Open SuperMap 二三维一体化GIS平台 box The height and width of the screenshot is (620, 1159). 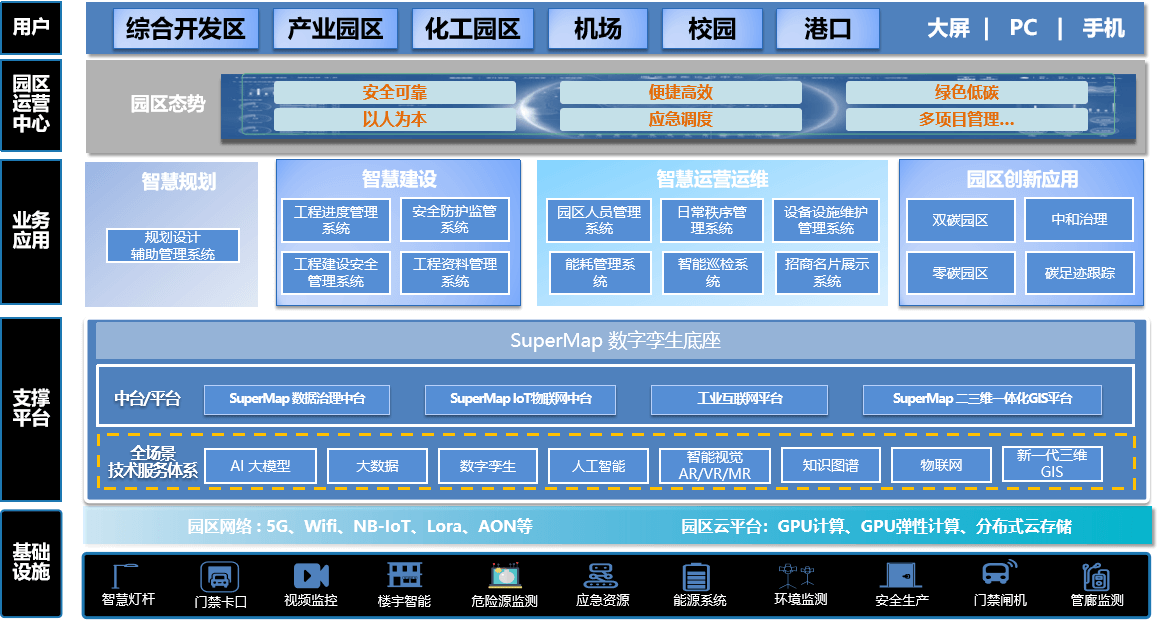[982, 399]
